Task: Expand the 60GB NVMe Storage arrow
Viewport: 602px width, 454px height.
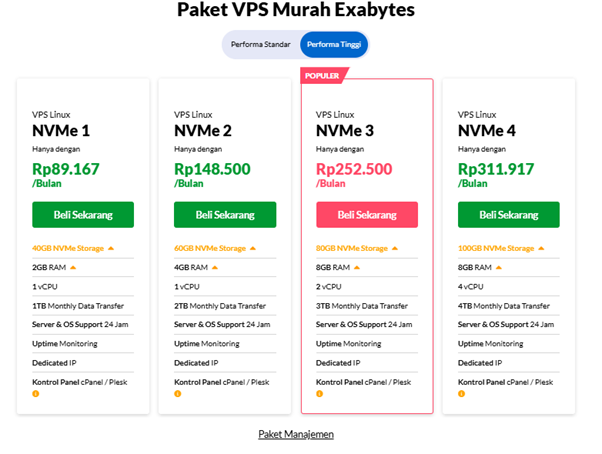Action: click(x=254, y=249)
